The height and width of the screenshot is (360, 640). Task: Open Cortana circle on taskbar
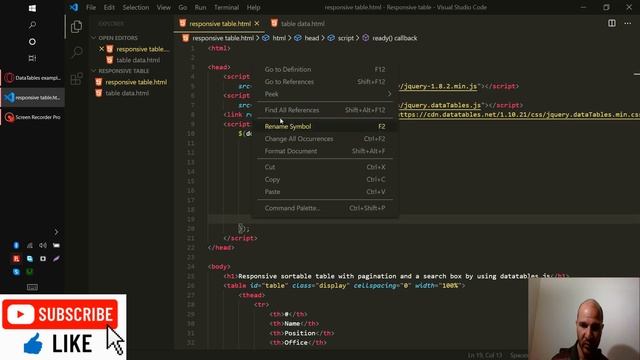point(32,42)
